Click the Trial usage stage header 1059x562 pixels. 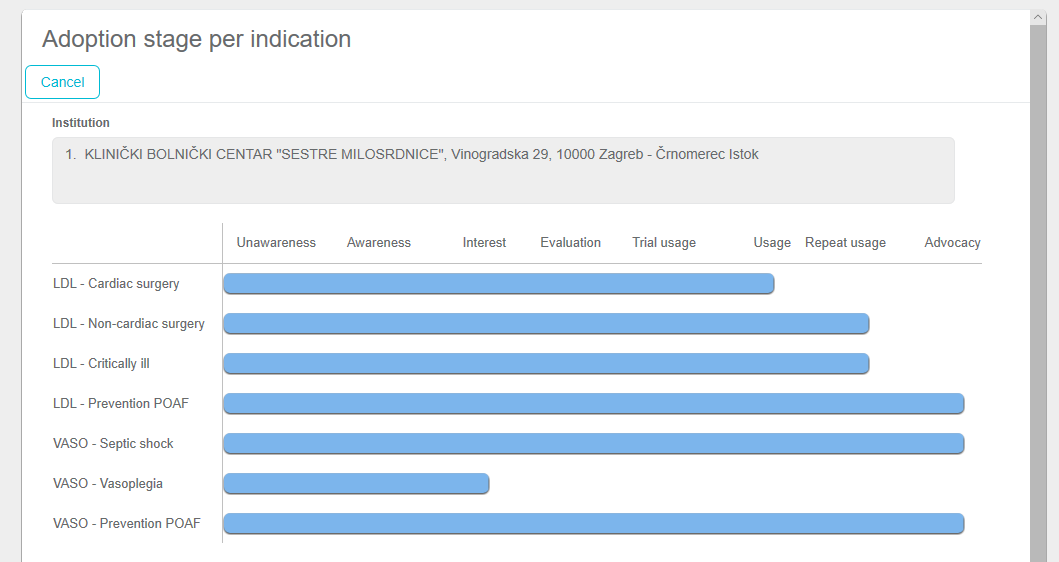coord(664,243)
